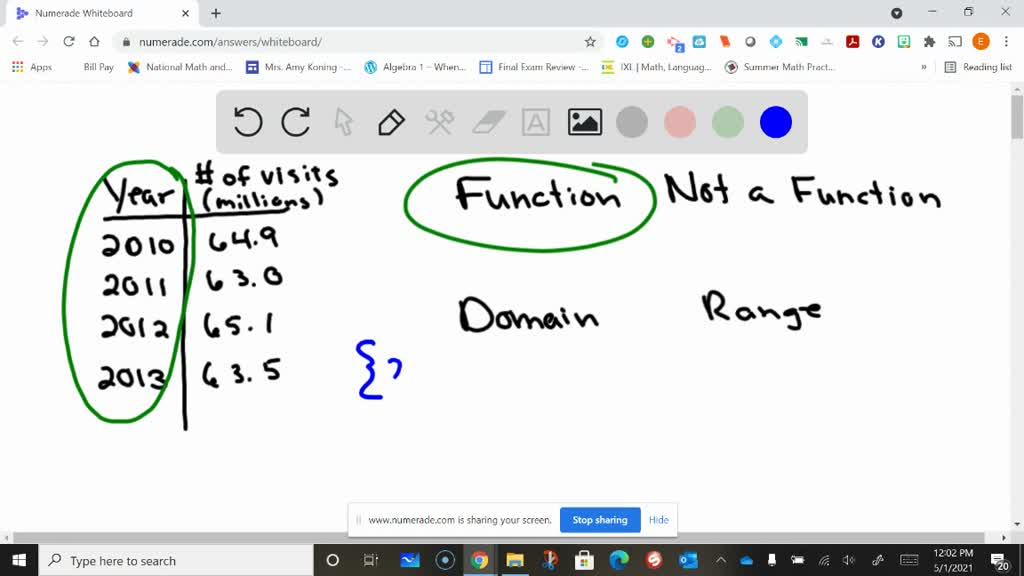1024x576 pixels.
Task: Click the Undo arrow on the whiteboard toolbar
Action: (248, 121)
